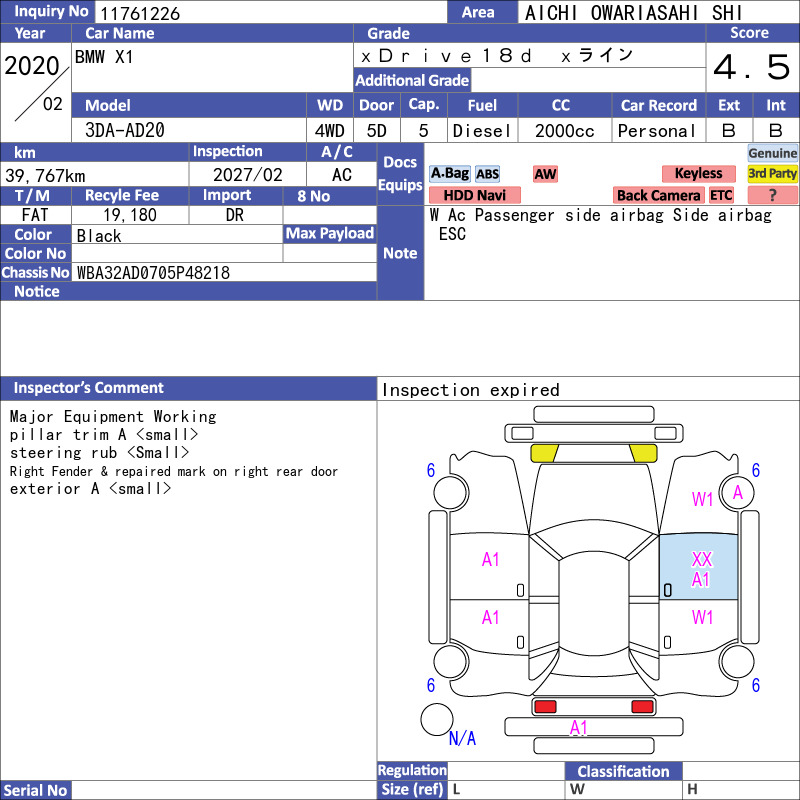This screenshot has width=800, height=800.
Task: Select the HDD Navi badge
Action: click(474, 195)
